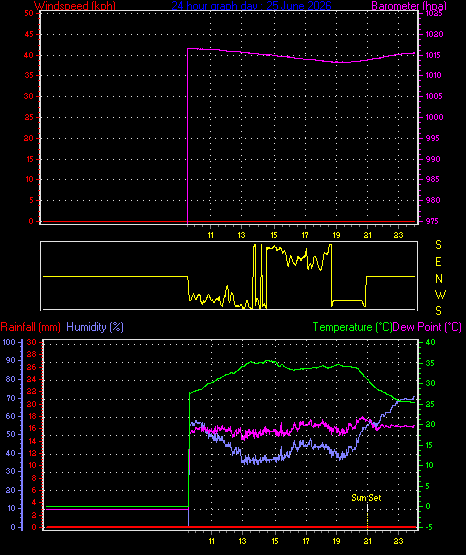Select 6 on the rainfall axis
Image resolution: width=466 pixels, height=555 pixels.
tap(34, 490)
